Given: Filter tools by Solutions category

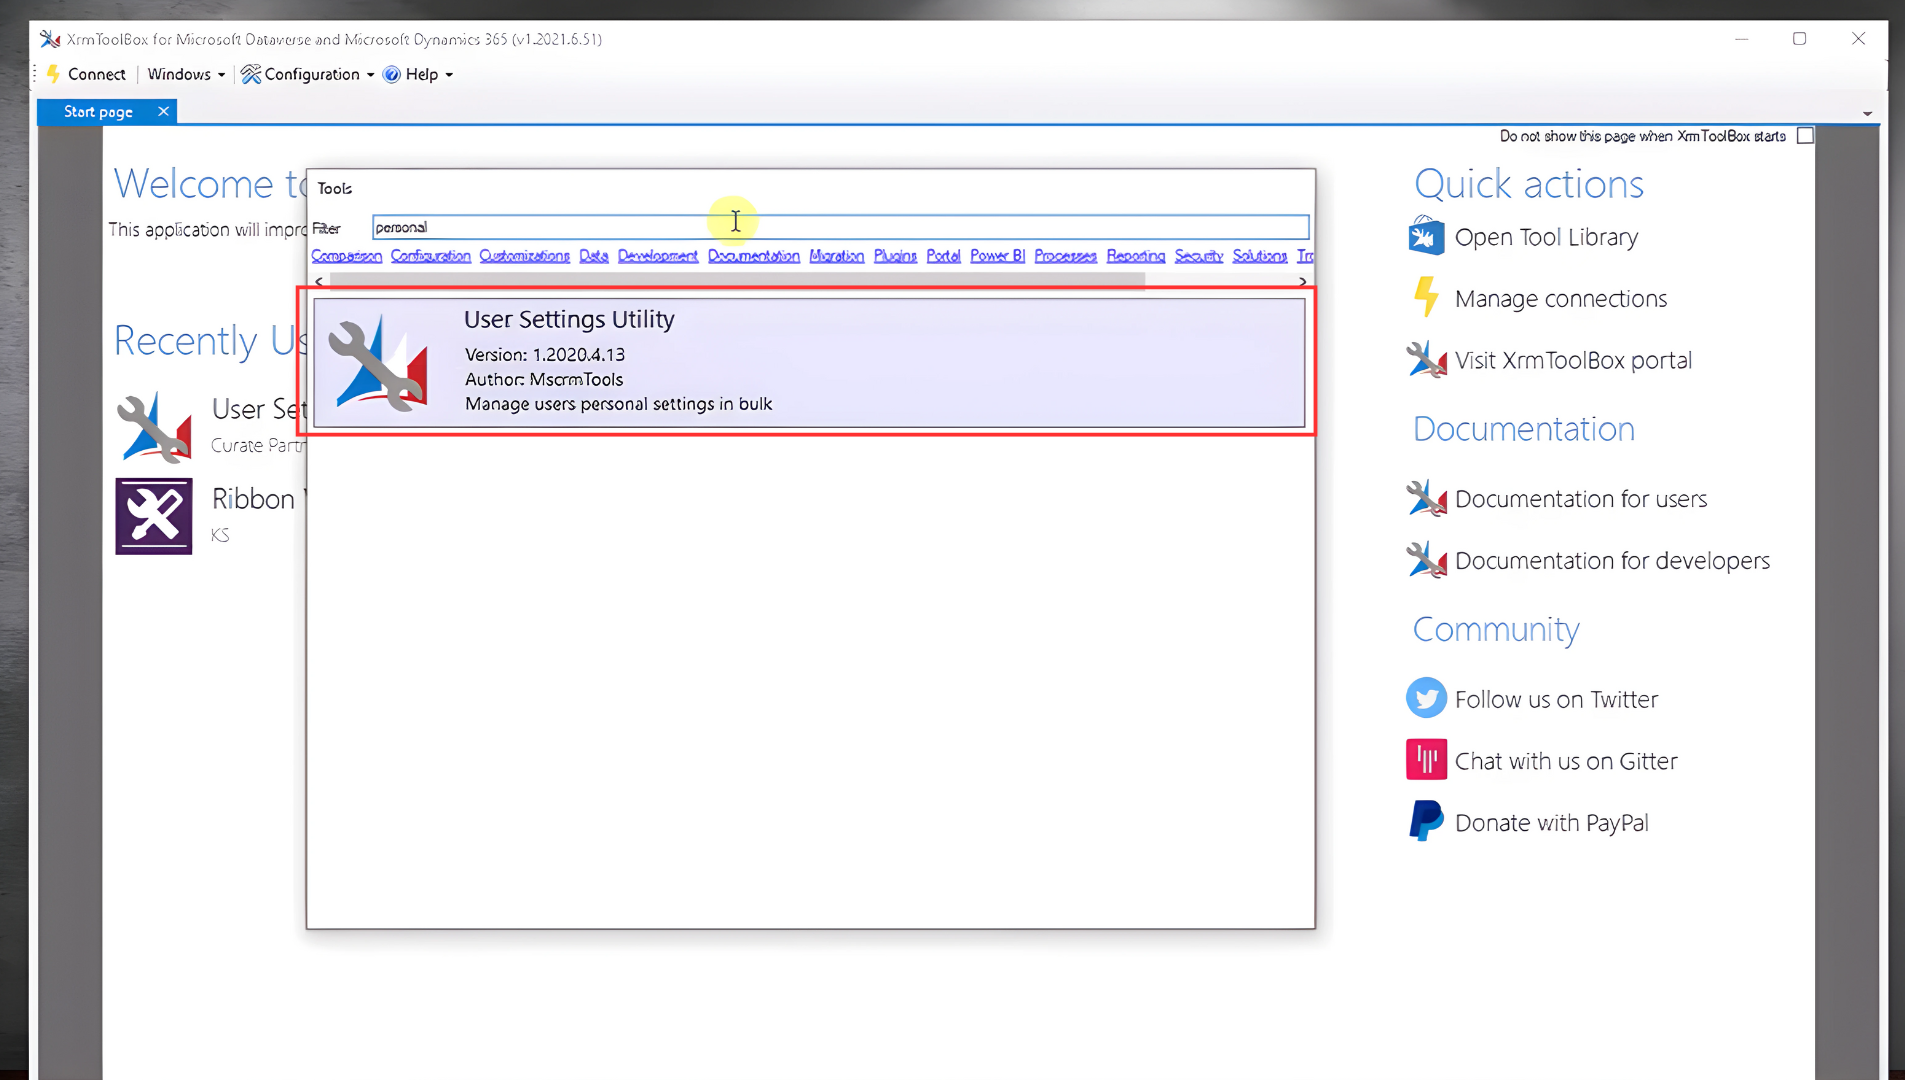Looking at the screenshot, I should click(1259, 256).
